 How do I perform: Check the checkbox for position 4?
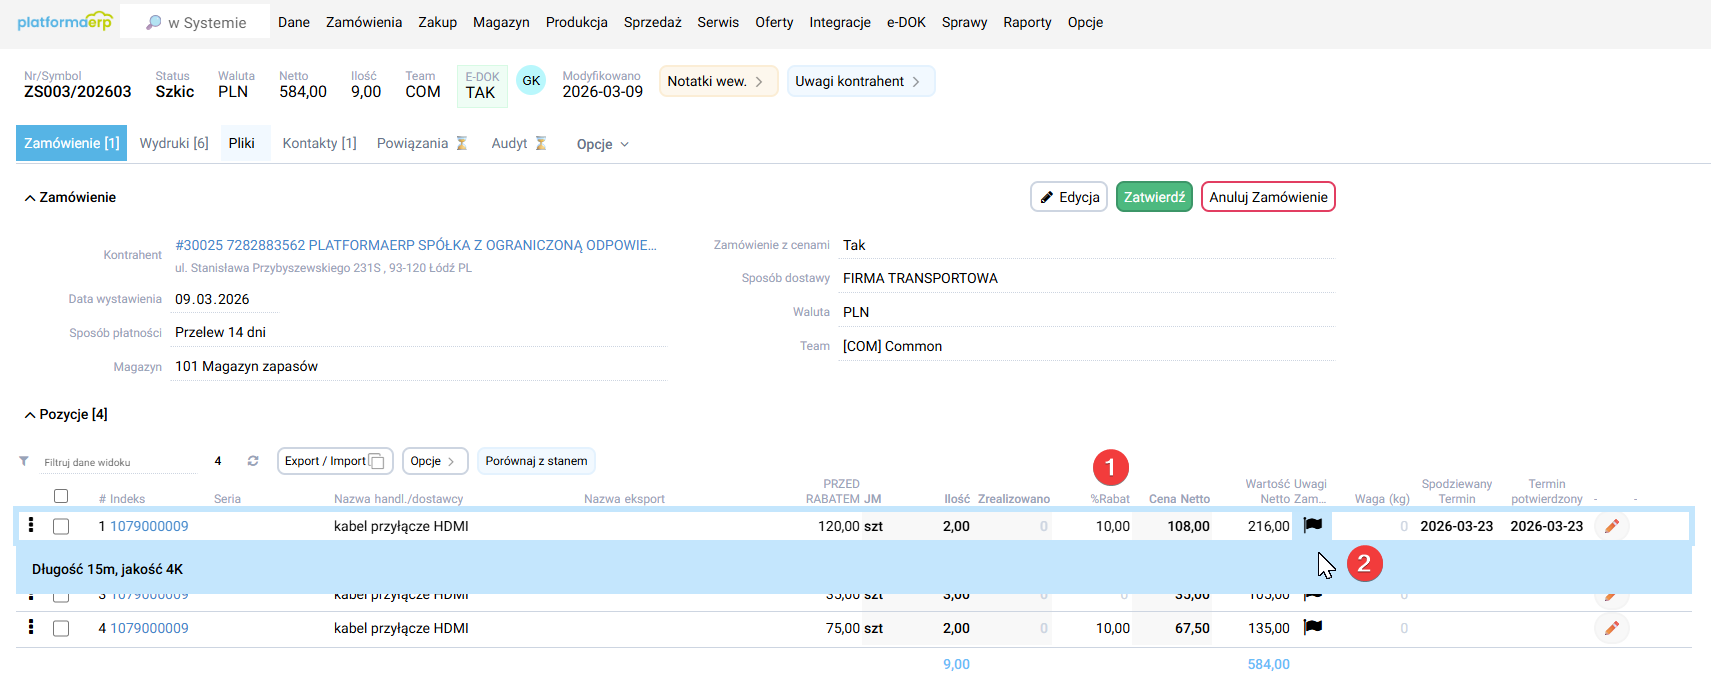point(61,628)
